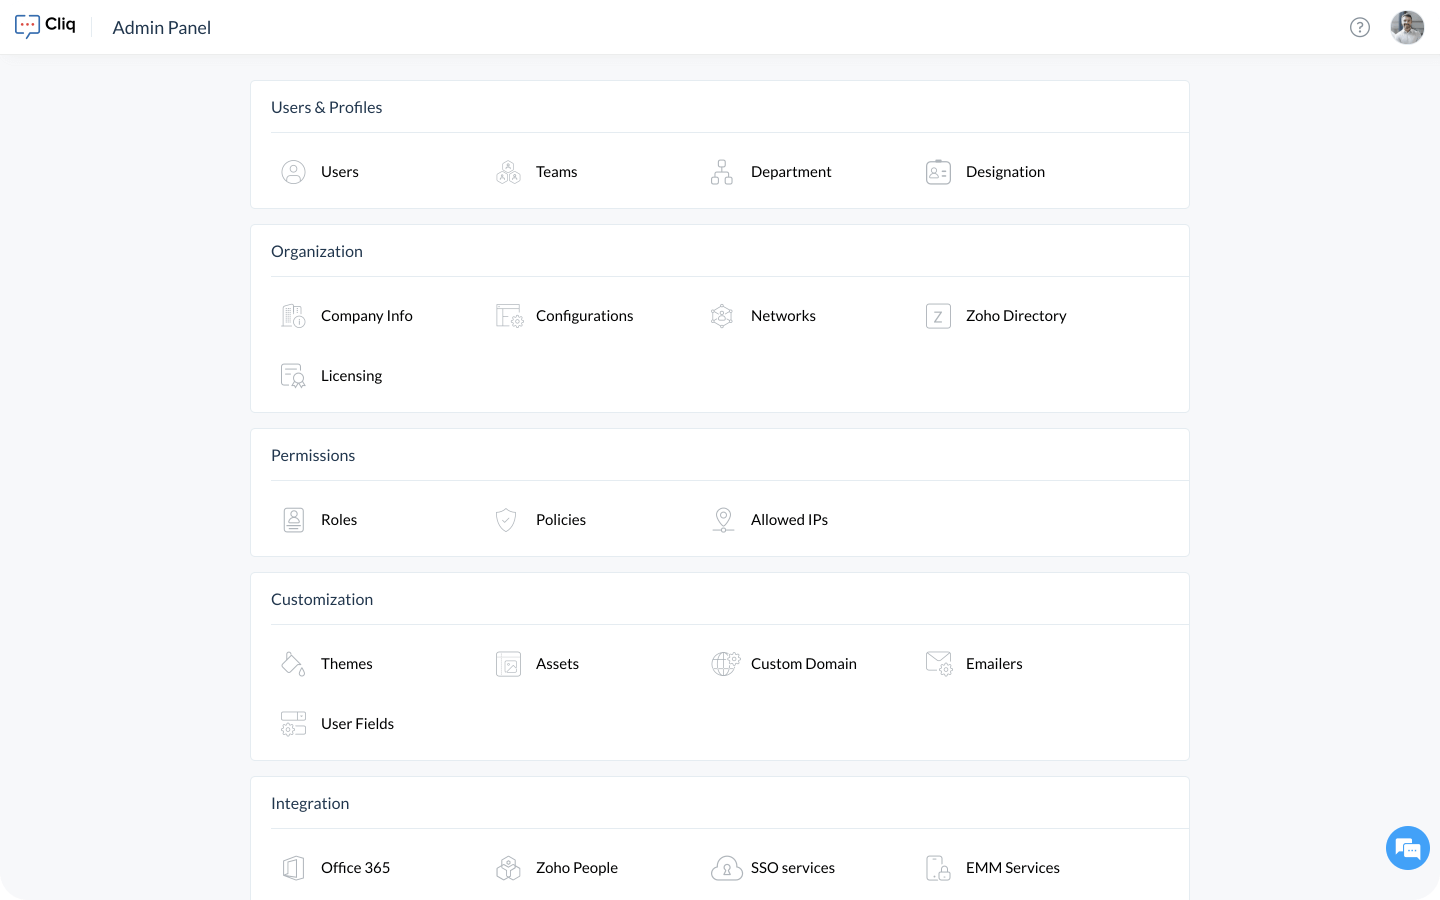1440x900 pixels.
Task: Go to Configurations
Action: click(584, 316)
